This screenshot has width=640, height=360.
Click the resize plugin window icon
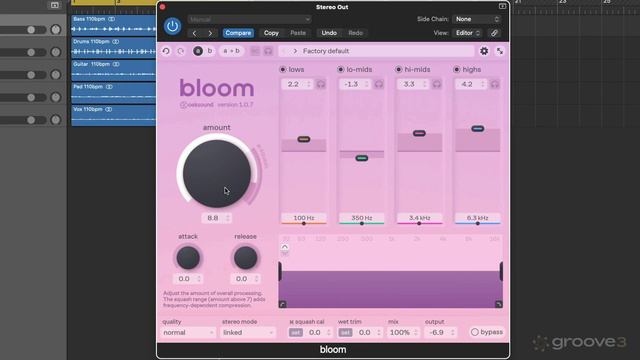[500, 51]
